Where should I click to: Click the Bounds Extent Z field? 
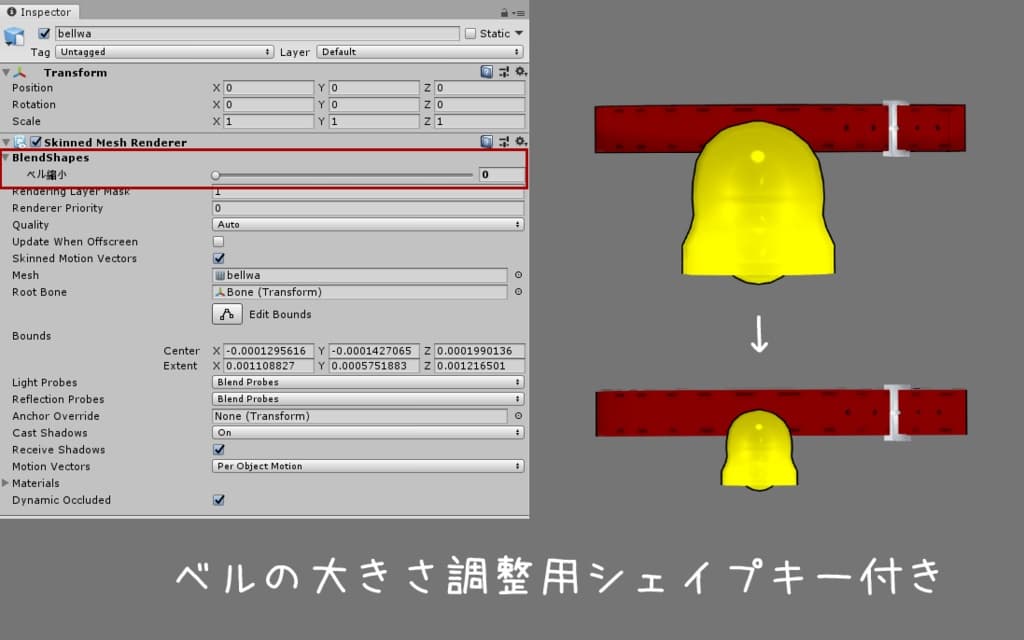pos(479,366)
